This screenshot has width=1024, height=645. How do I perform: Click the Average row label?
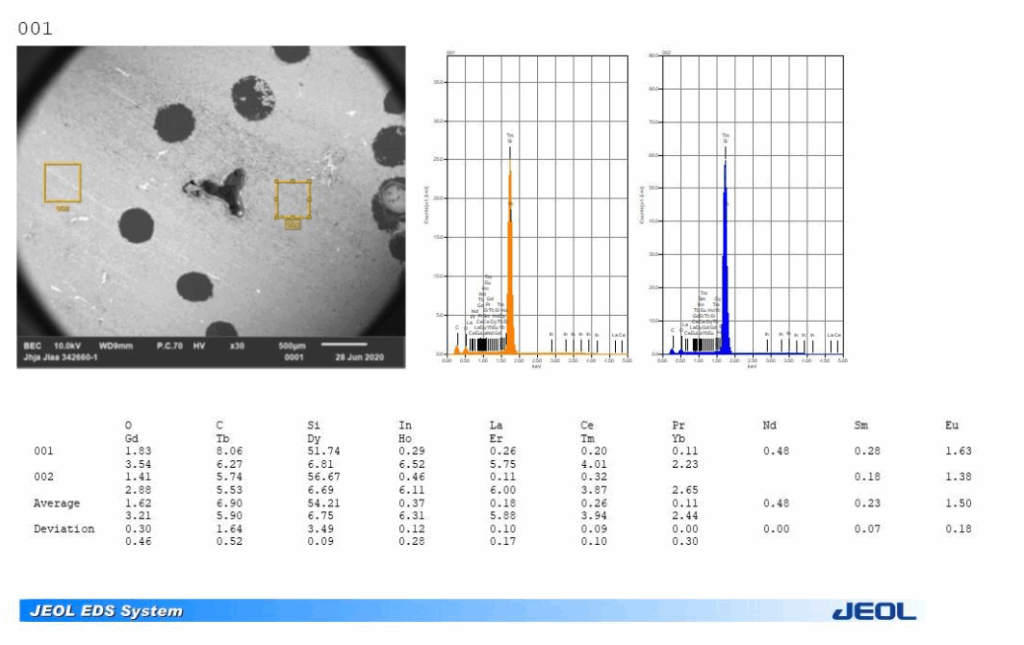[56, 503]
